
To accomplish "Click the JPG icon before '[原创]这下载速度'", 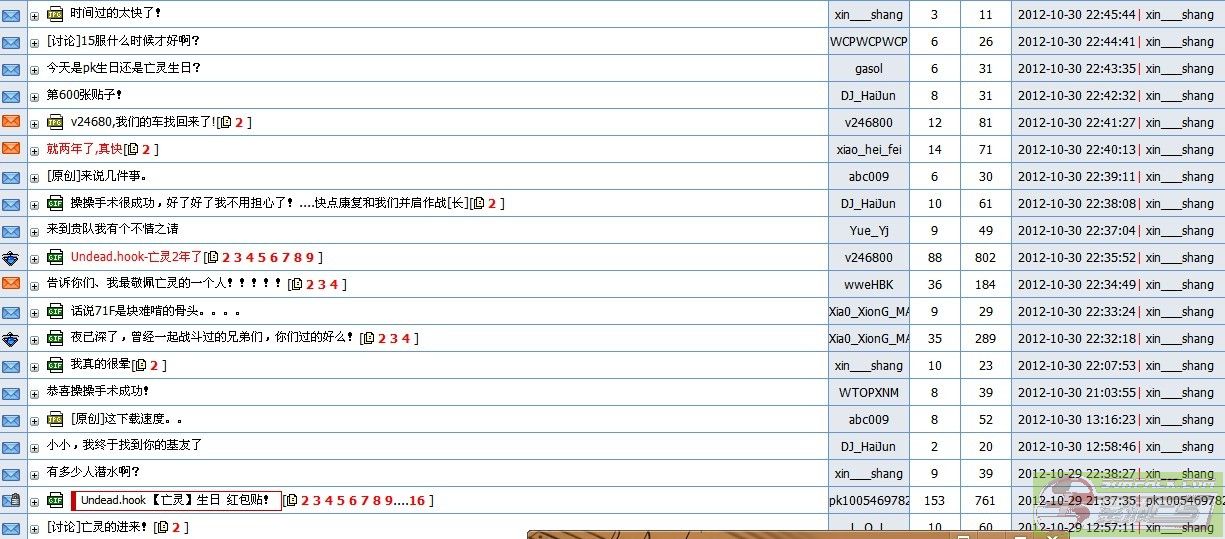I will (x=55, y=419).
